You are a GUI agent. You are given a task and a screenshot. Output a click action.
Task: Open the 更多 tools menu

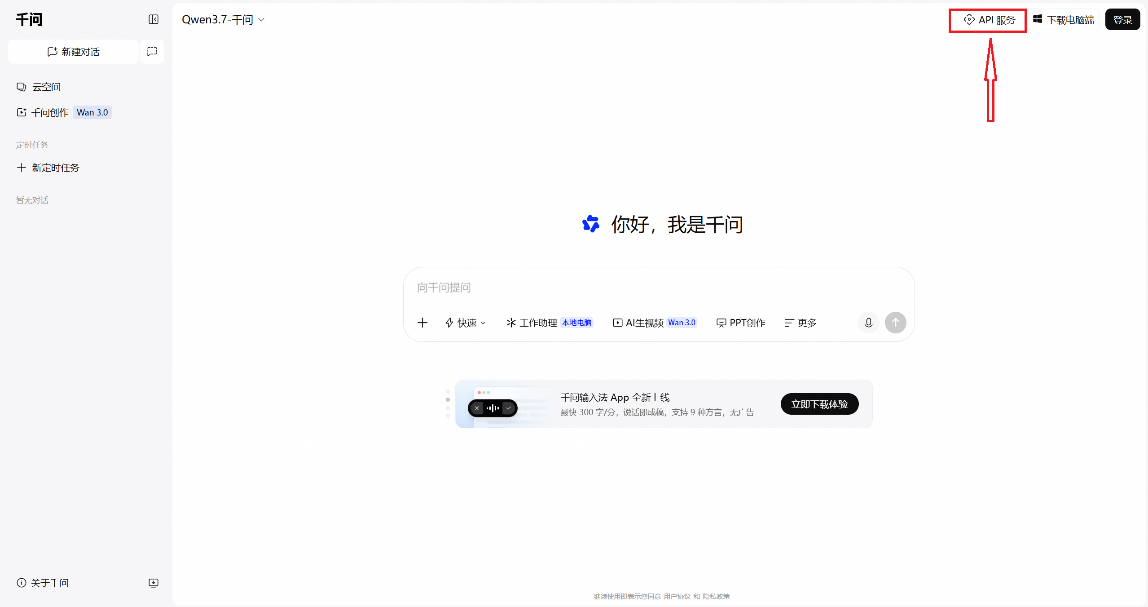(x=800, y=323)
